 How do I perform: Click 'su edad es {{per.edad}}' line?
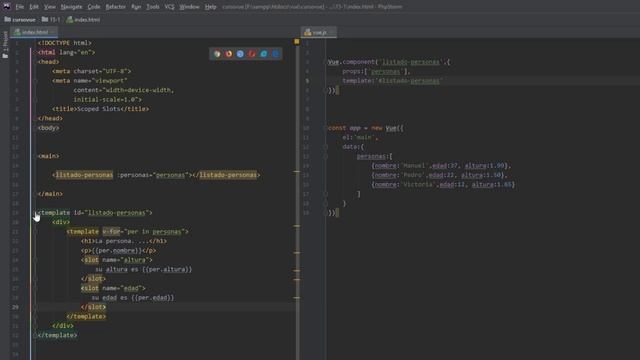133,298
